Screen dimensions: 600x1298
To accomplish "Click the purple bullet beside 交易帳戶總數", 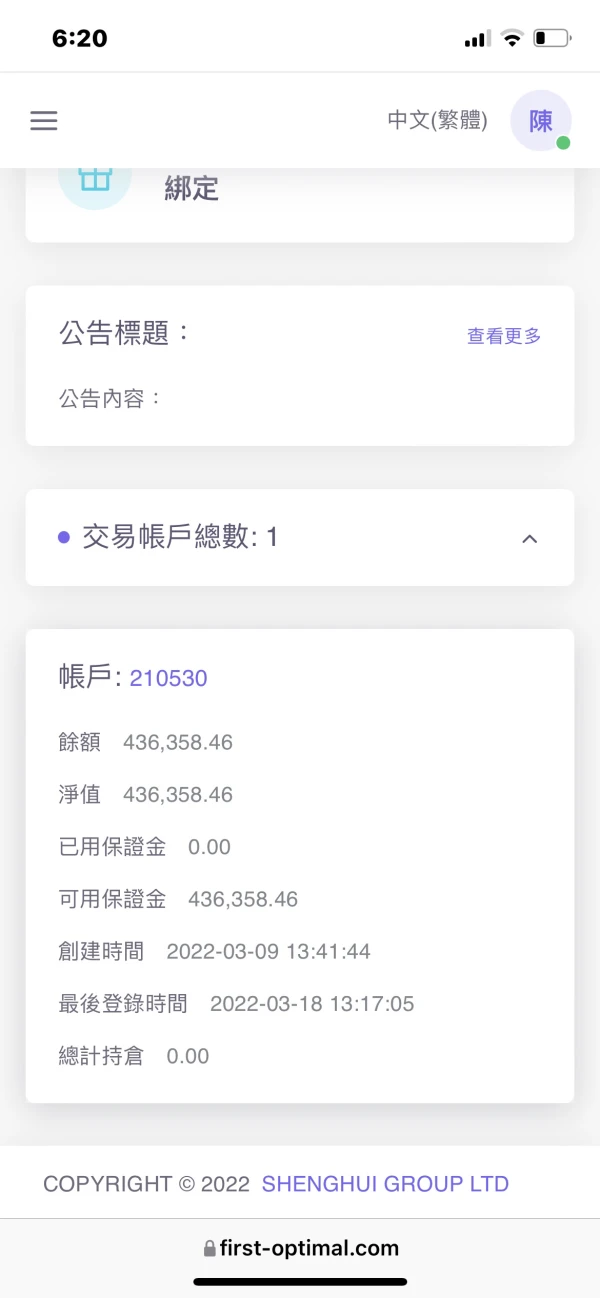I will pos(64,538).
